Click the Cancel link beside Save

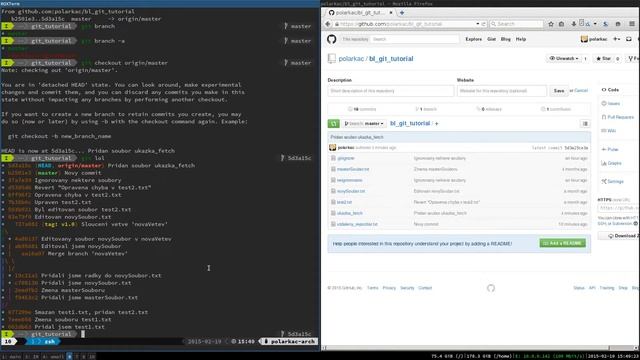581,91
